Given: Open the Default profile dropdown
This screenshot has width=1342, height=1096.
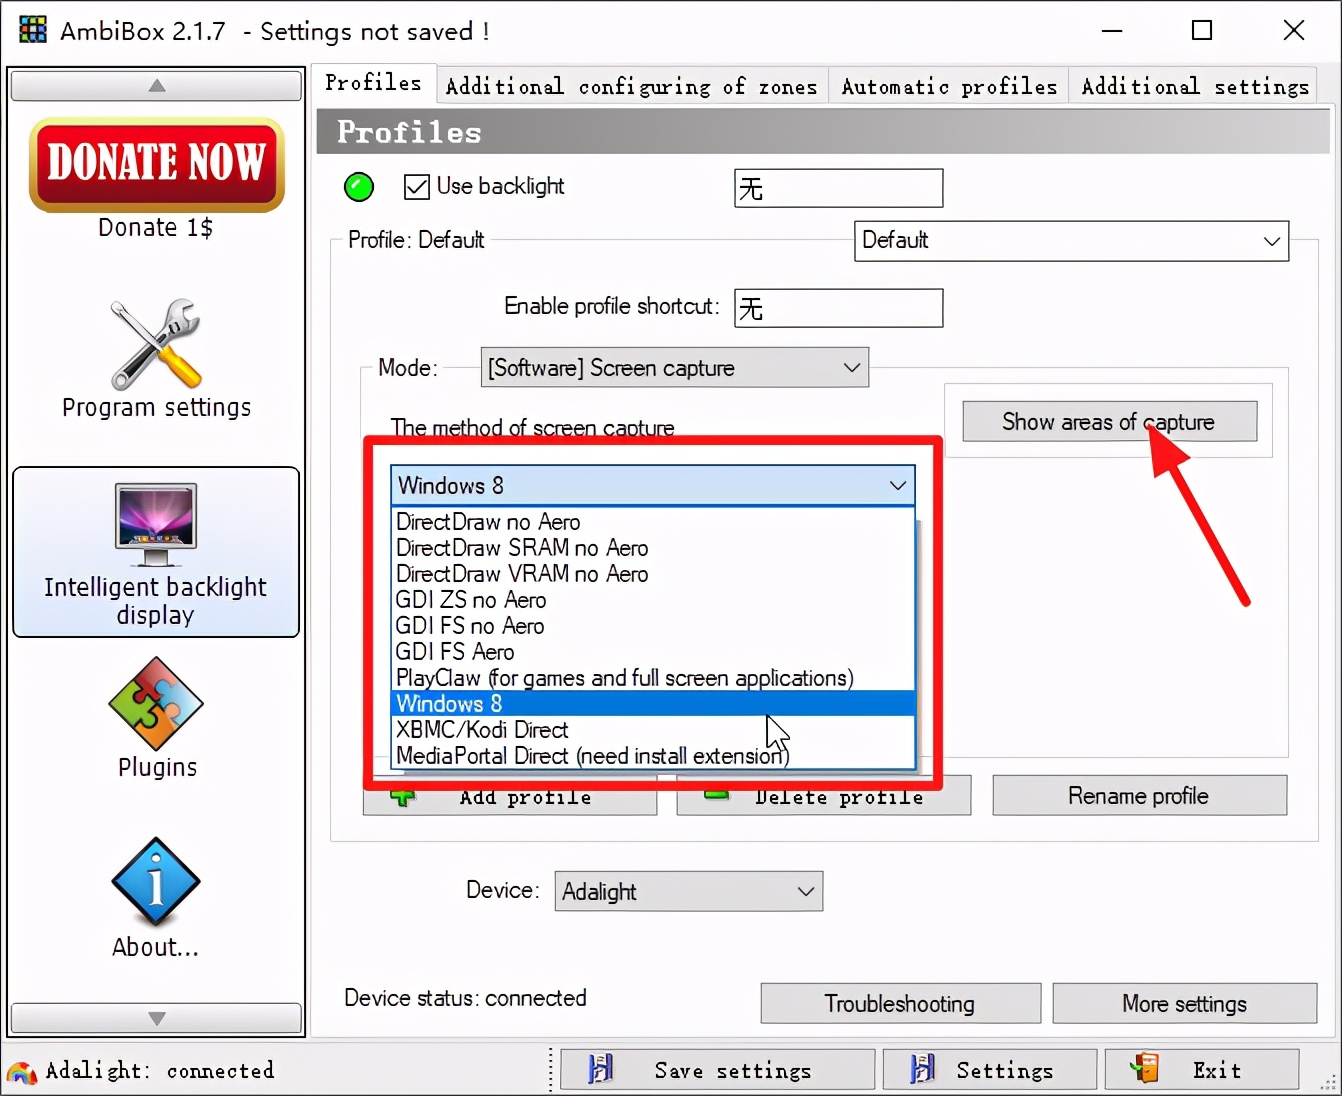Looking at the screenshot, I should click(1071, 241).
